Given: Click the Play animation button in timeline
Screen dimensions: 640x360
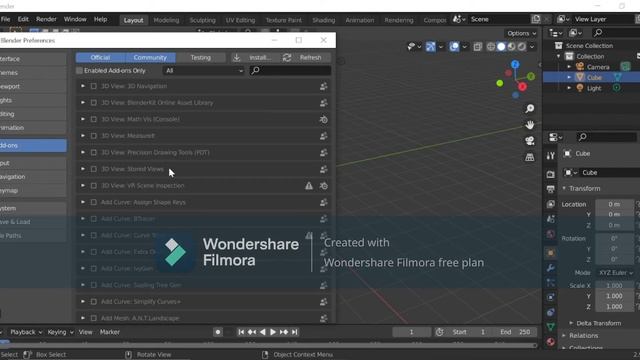Looking at the screenshot, I should (x=273, y=332).
